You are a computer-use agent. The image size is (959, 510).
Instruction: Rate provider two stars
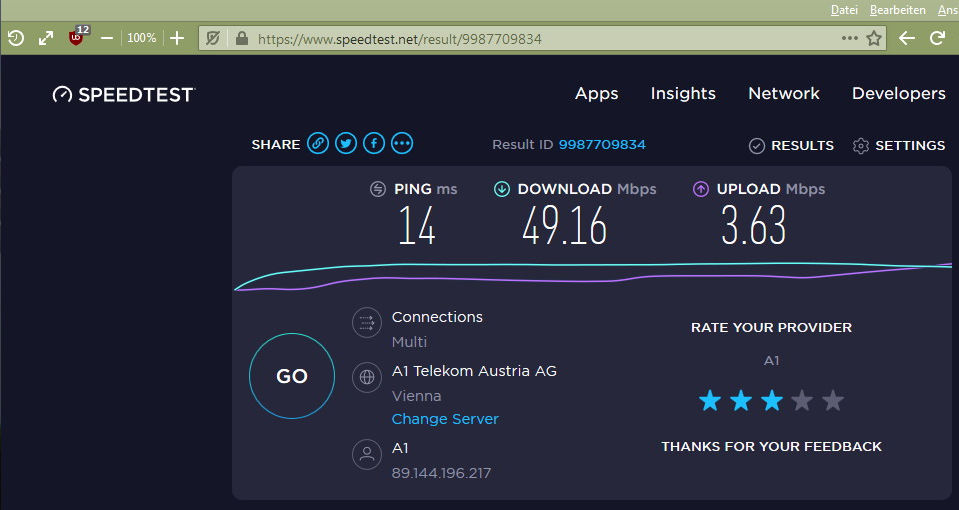741,401
